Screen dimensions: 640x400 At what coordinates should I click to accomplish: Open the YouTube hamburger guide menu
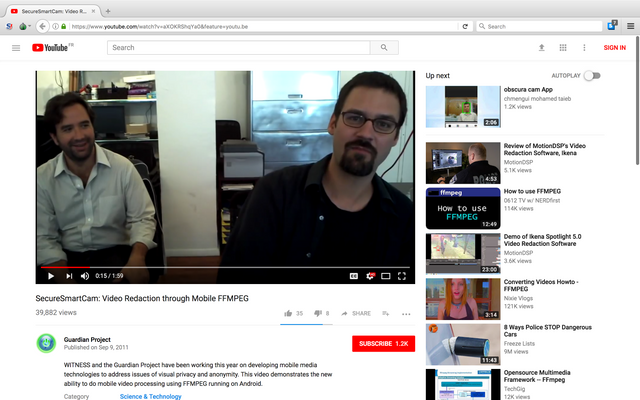coord(16,48)
